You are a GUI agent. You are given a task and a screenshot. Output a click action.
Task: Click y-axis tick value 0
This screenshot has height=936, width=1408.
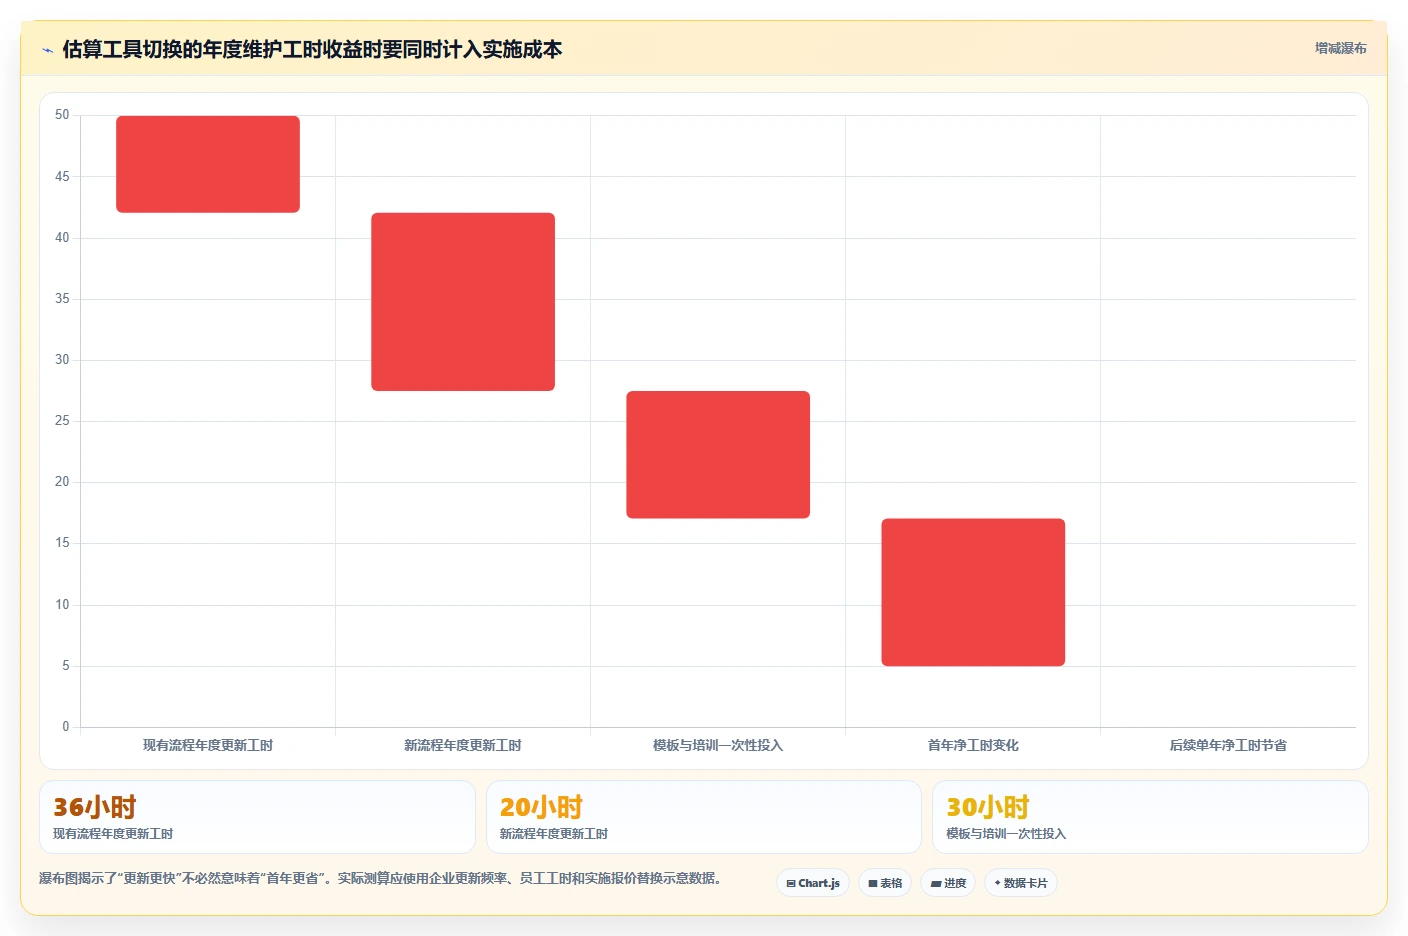[x=66, y=727]
